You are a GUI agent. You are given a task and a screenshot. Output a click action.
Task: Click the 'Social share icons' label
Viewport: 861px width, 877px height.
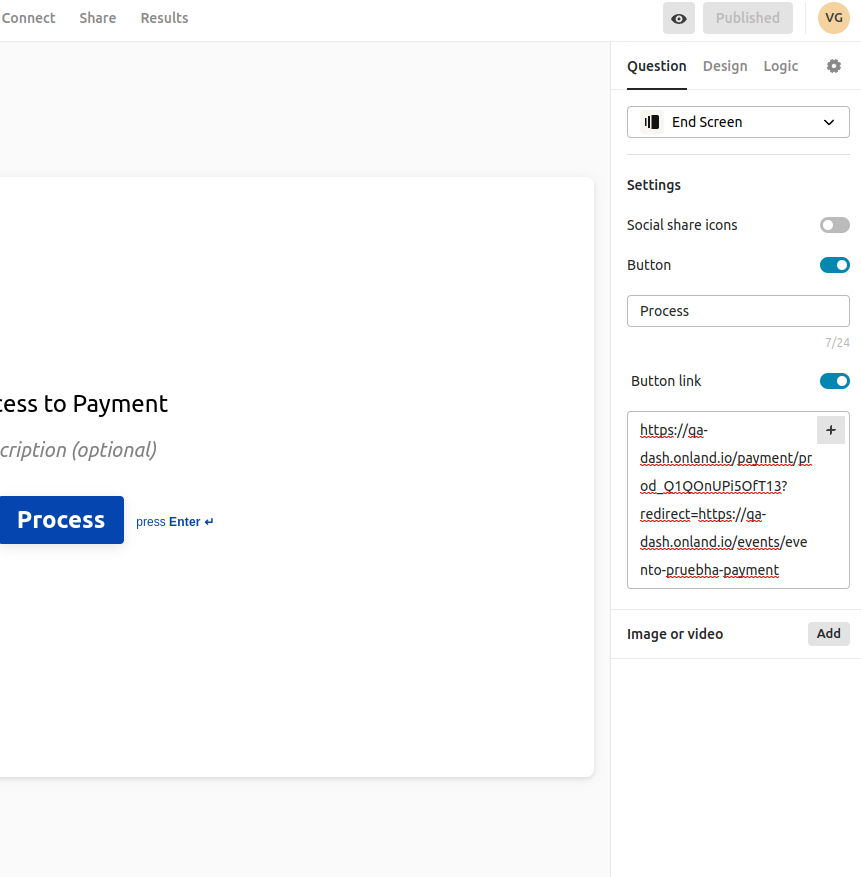pos(682,225)
